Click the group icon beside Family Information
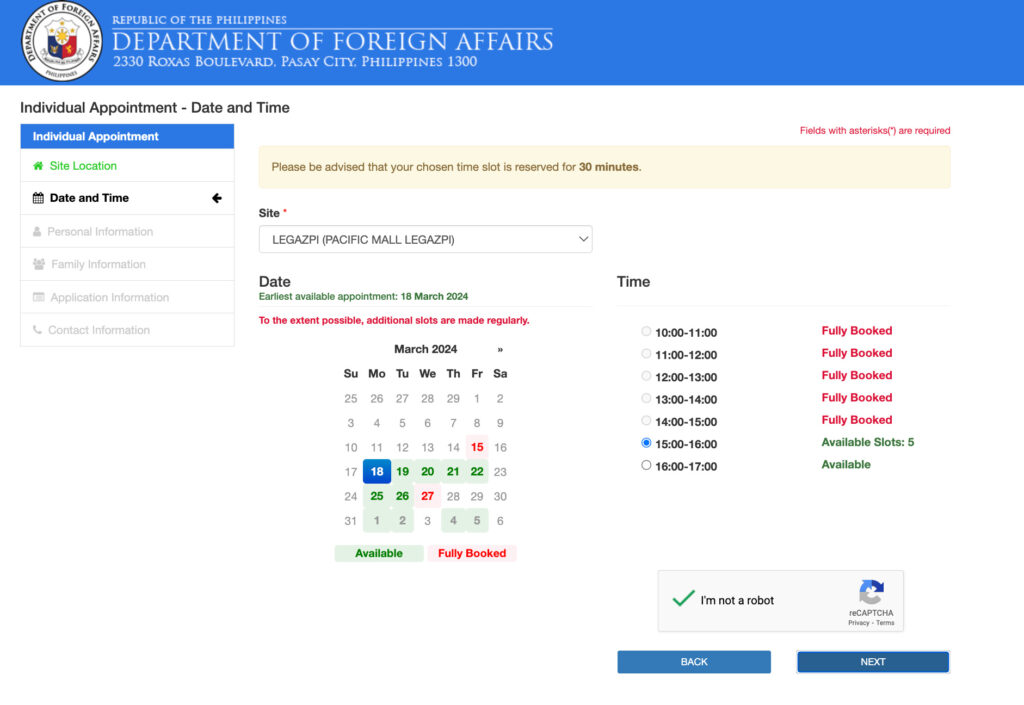The image size is (1024, 705). pos(38,264)
